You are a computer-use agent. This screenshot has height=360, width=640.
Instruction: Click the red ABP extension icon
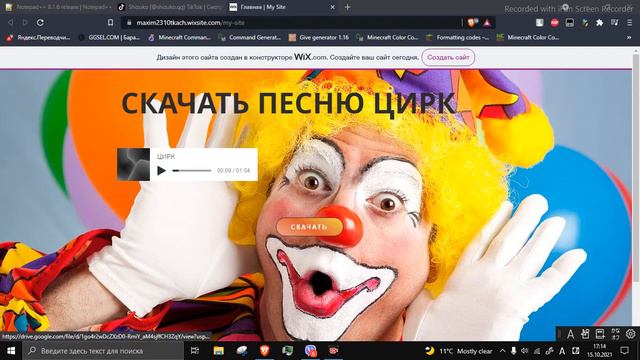554,23
